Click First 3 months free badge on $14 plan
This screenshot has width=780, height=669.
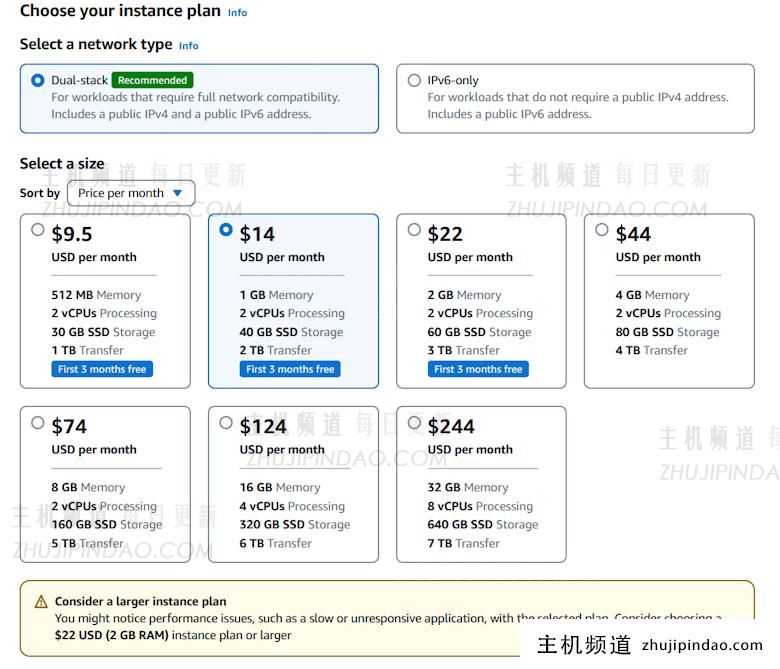point(290,369)
